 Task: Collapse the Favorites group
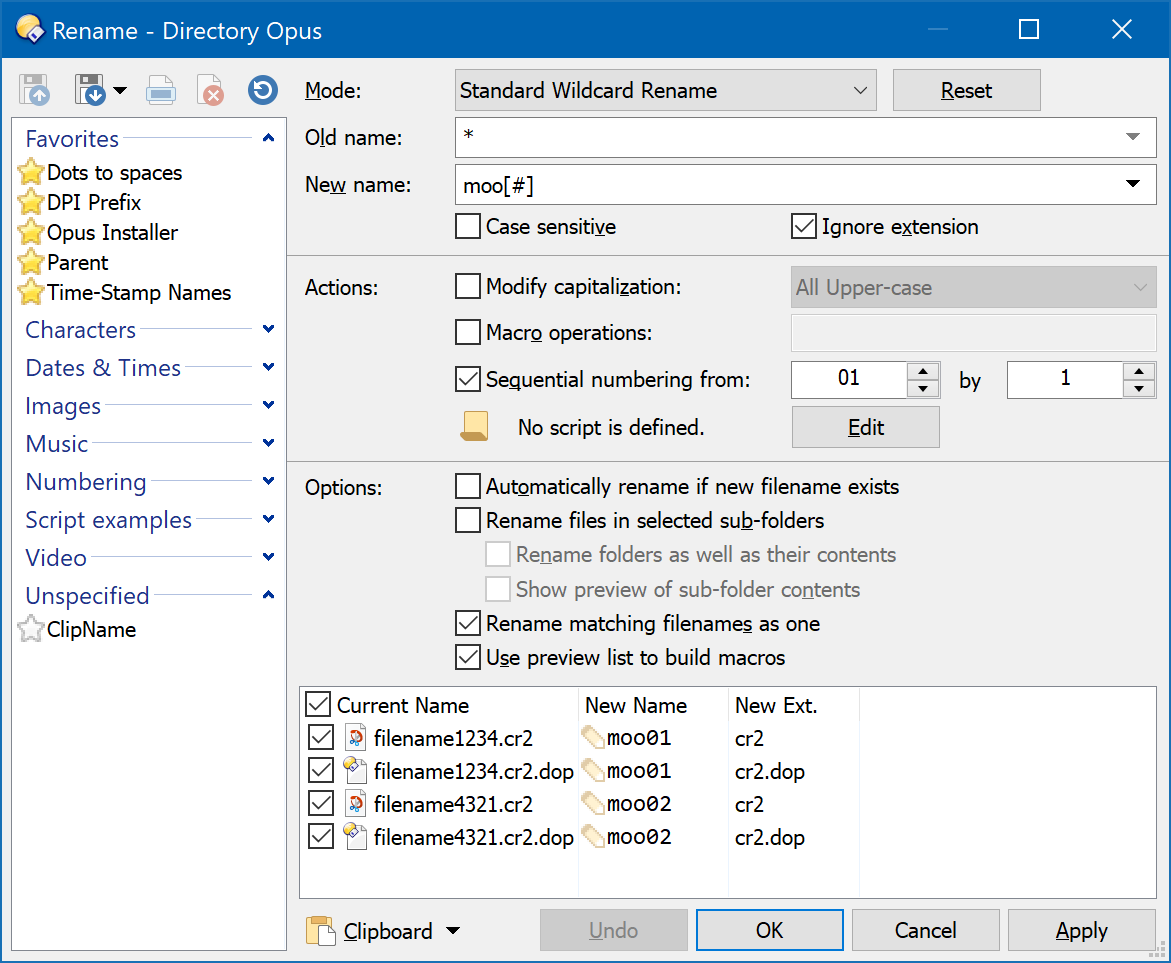[x=269, y=138]
